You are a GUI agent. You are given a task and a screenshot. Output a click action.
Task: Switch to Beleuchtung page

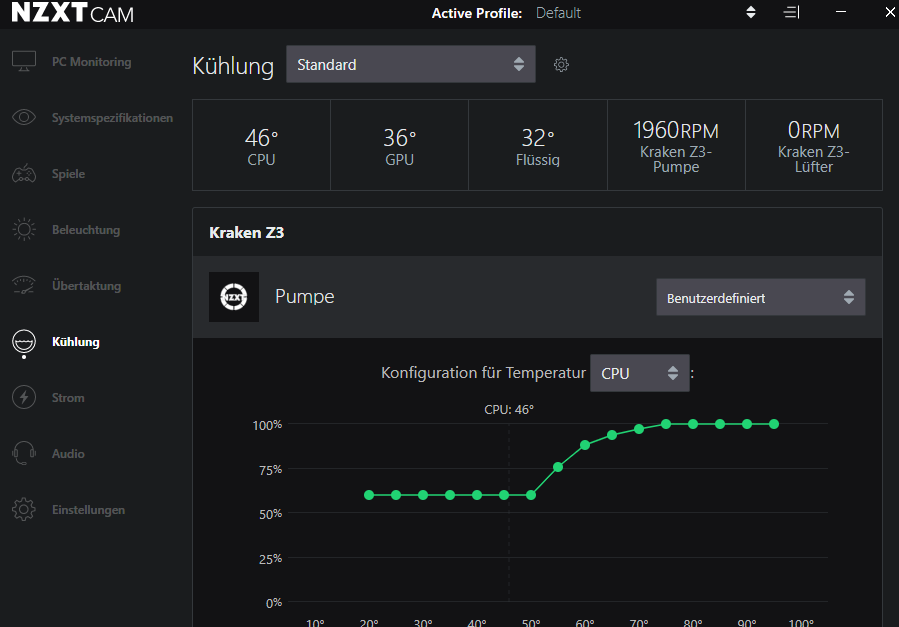point(86,230)
